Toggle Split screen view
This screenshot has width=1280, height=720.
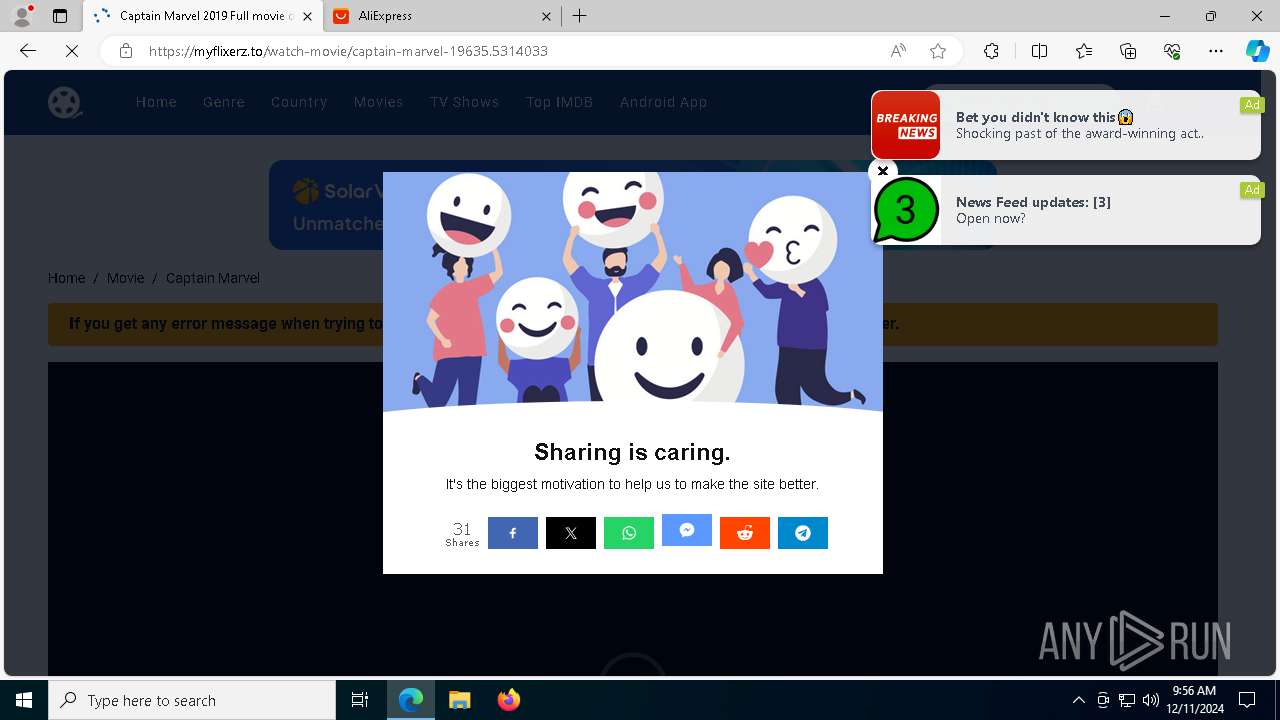tap(1039, 51)
